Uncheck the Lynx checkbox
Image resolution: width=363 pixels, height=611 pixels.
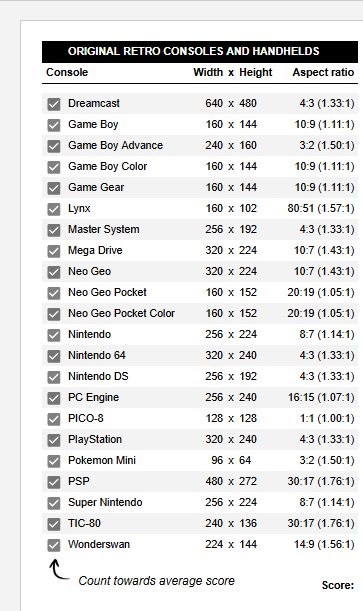tap(54, 209)
